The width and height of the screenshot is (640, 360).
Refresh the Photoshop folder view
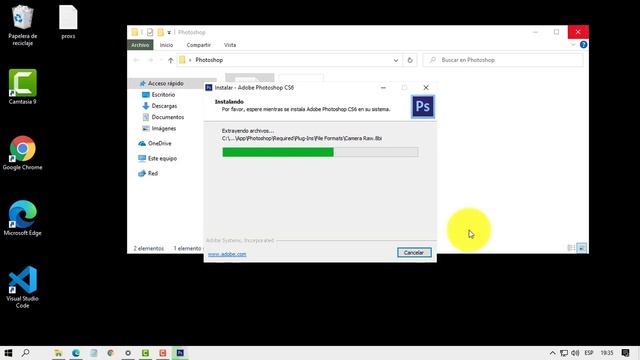tap(410, 60)
